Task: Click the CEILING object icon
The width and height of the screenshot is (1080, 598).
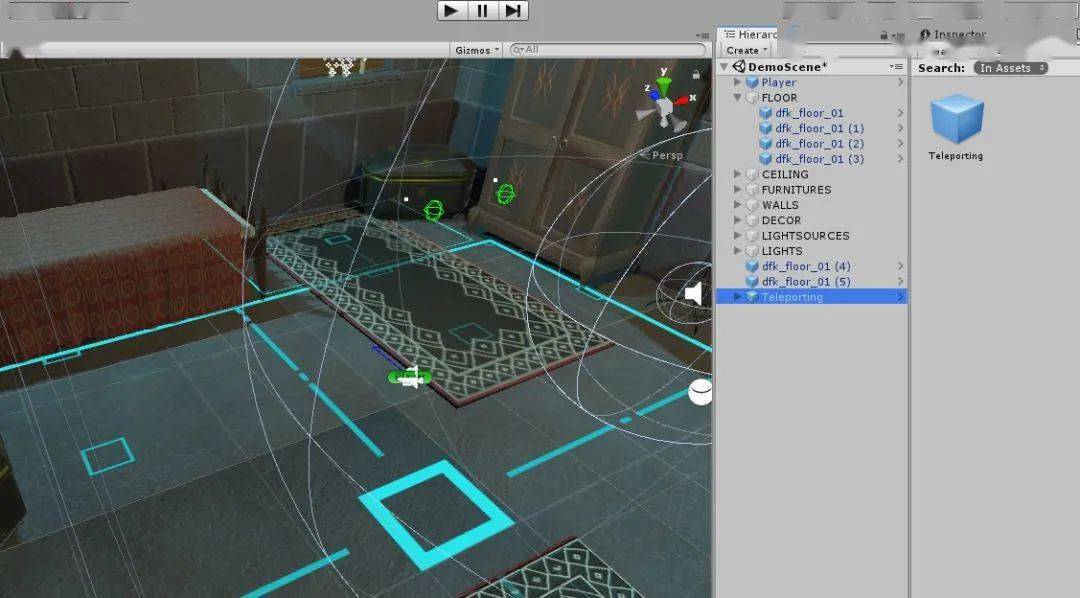Action: click(x=752, y=174)
